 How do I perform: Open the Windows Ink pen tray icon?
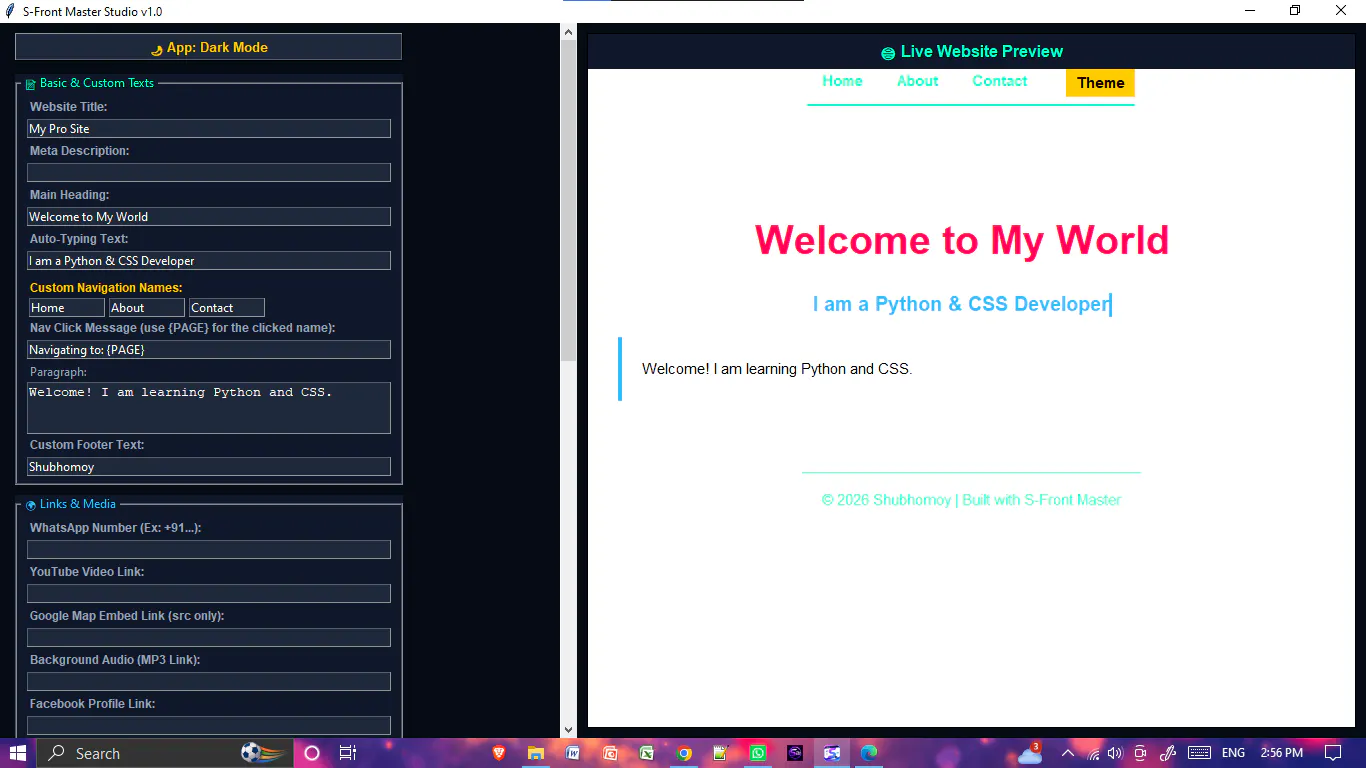(1167, 753)
